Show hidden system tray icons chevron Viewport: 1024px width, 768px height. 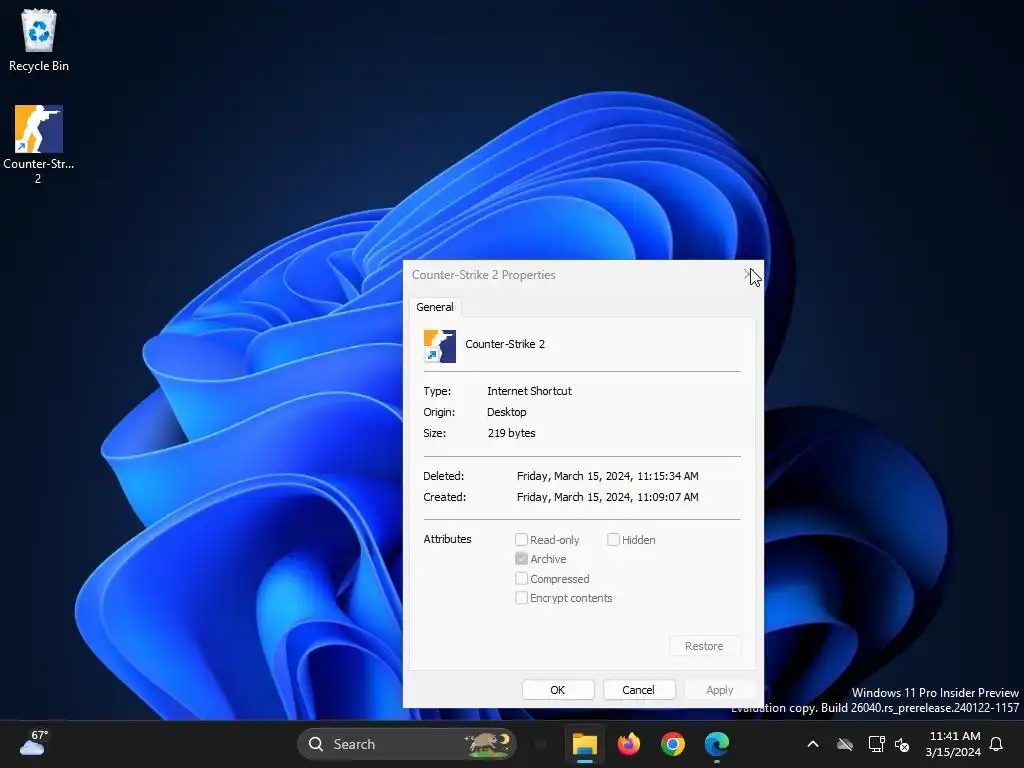pyautogui.click(x=813, y=744)
